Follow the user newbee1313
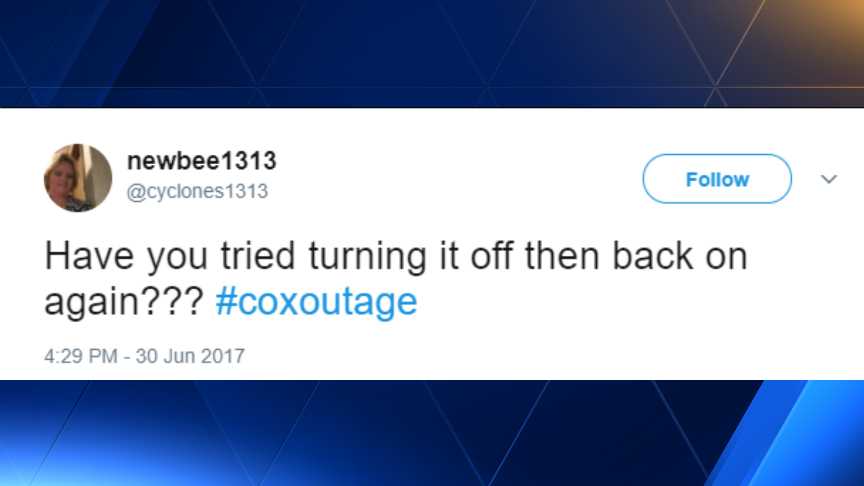 (x=717, y=179)
